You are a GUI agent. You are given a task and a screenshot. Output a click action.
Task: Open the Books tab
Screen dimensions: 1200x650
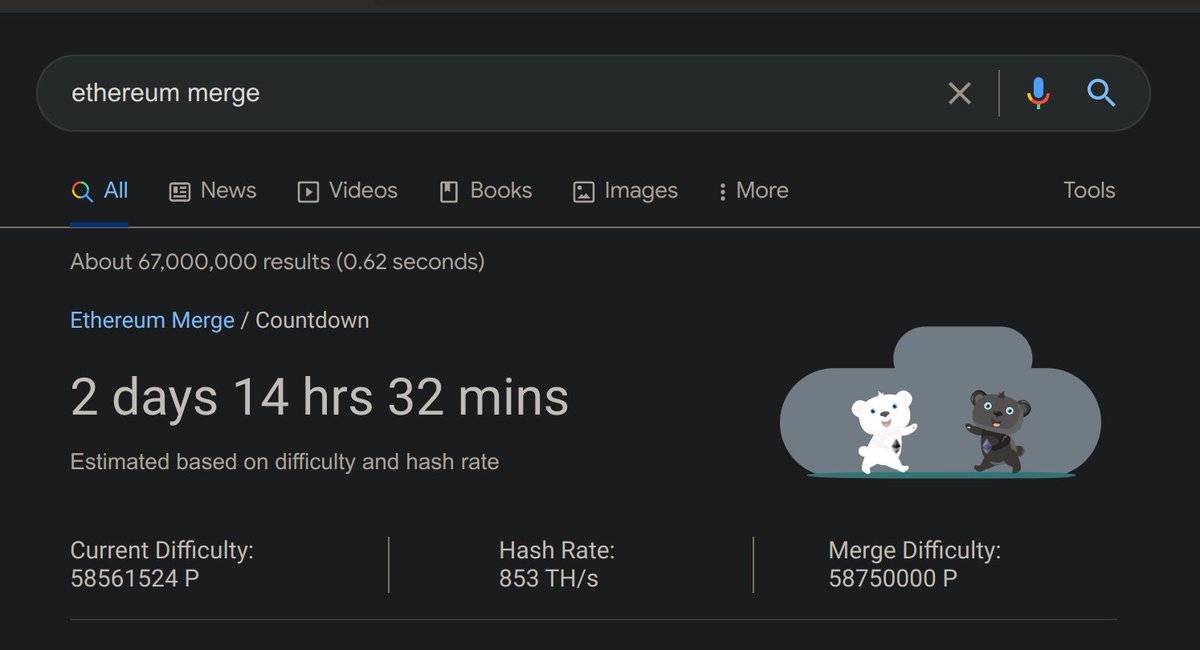486,191
